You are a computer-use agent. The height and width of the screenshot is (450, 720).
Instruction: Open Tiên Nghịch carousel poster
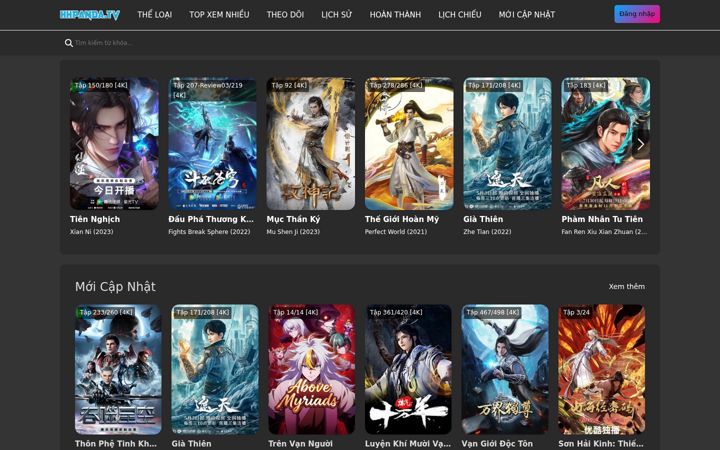click(114, 144)
